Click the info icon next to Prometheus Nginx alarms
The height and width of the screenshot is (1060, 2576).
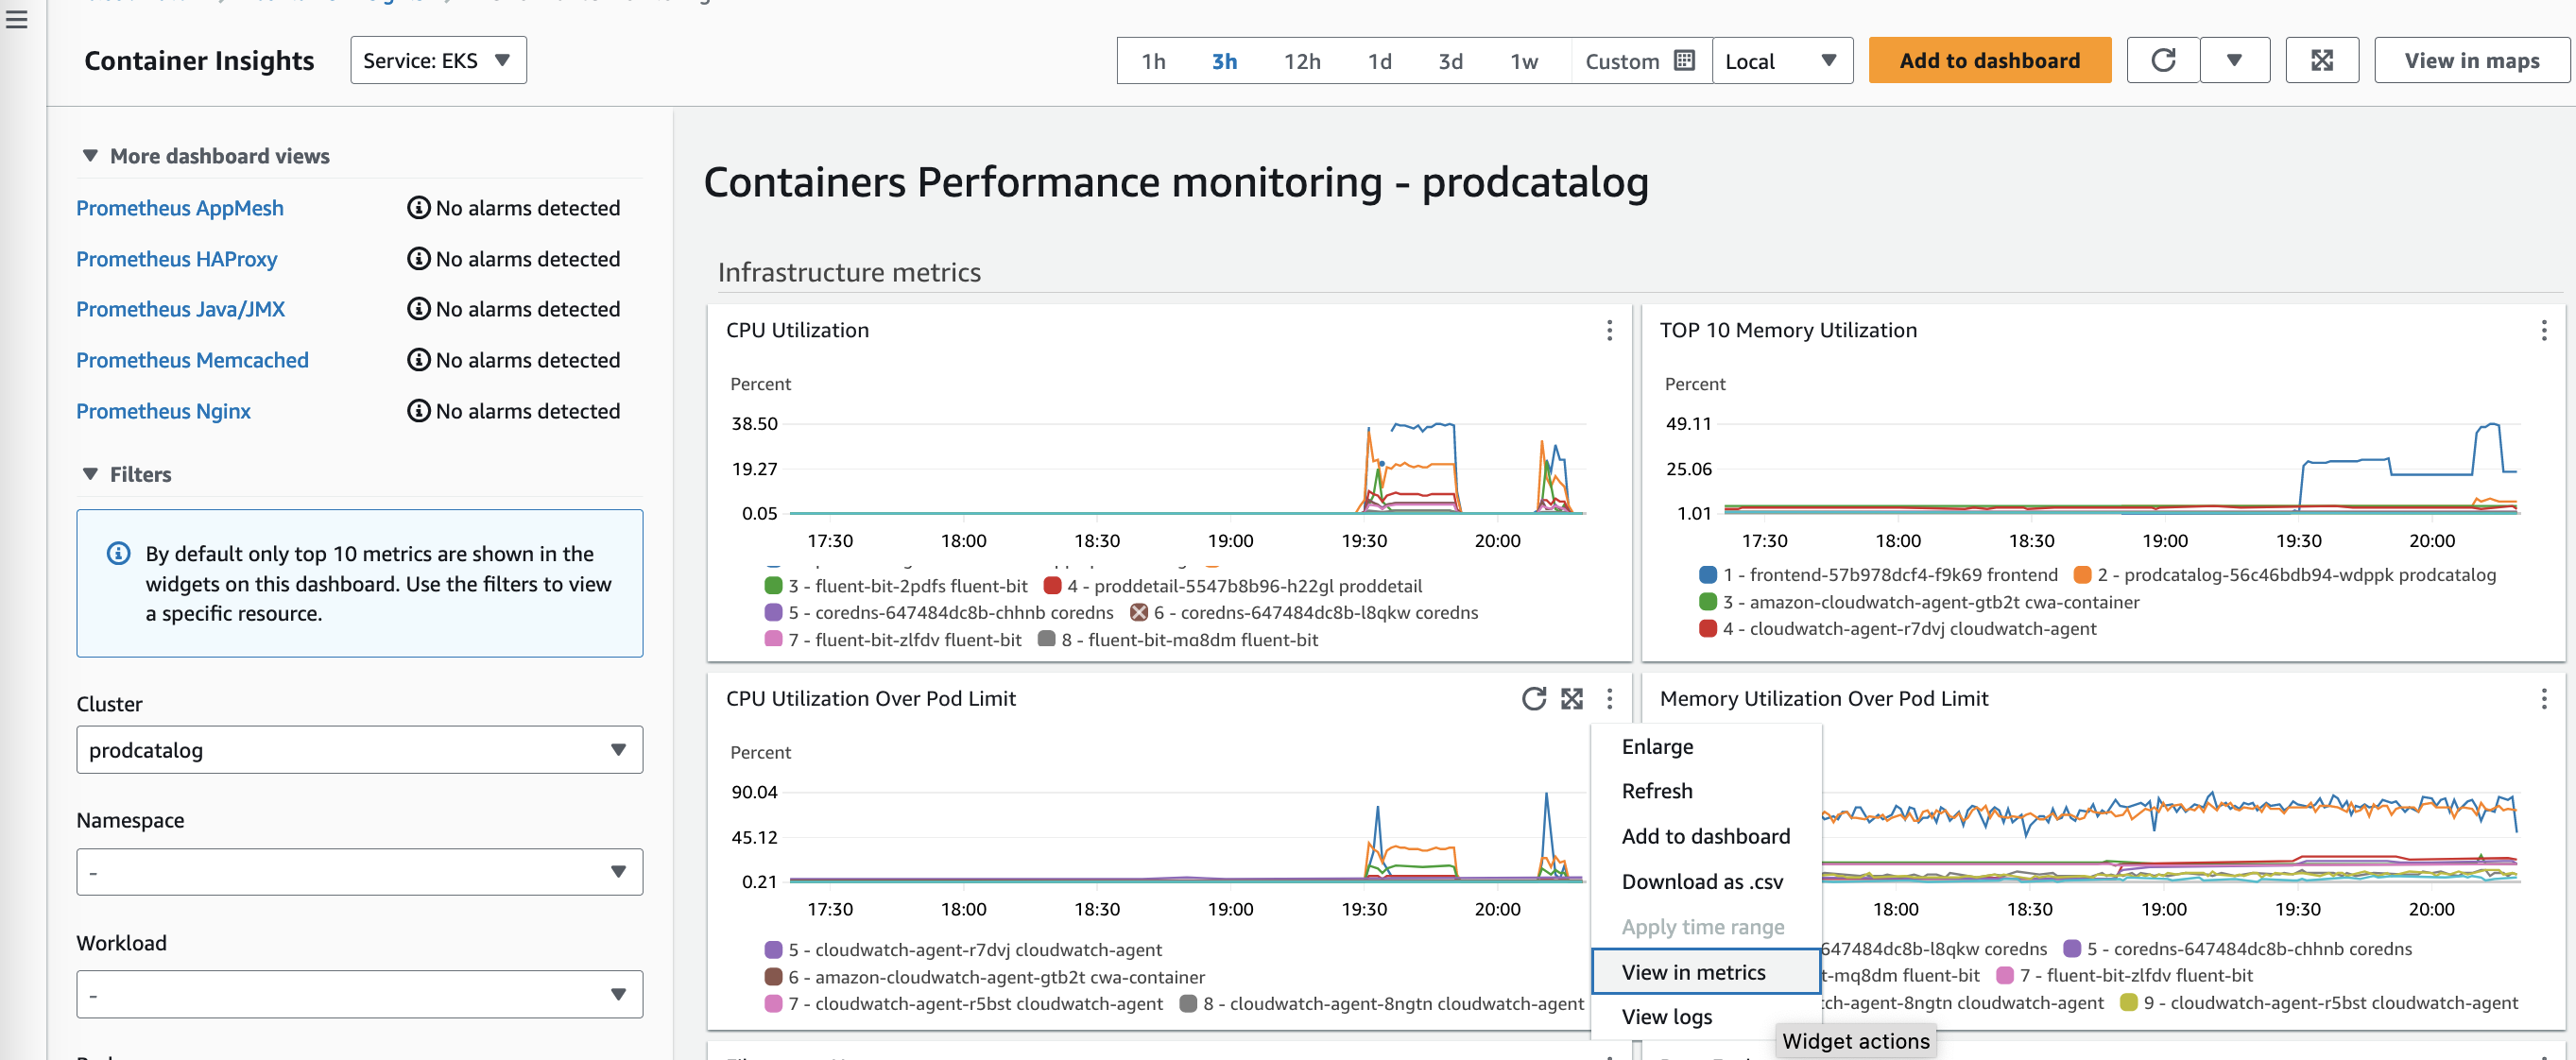pyautogui.click(x=417, y=410)
